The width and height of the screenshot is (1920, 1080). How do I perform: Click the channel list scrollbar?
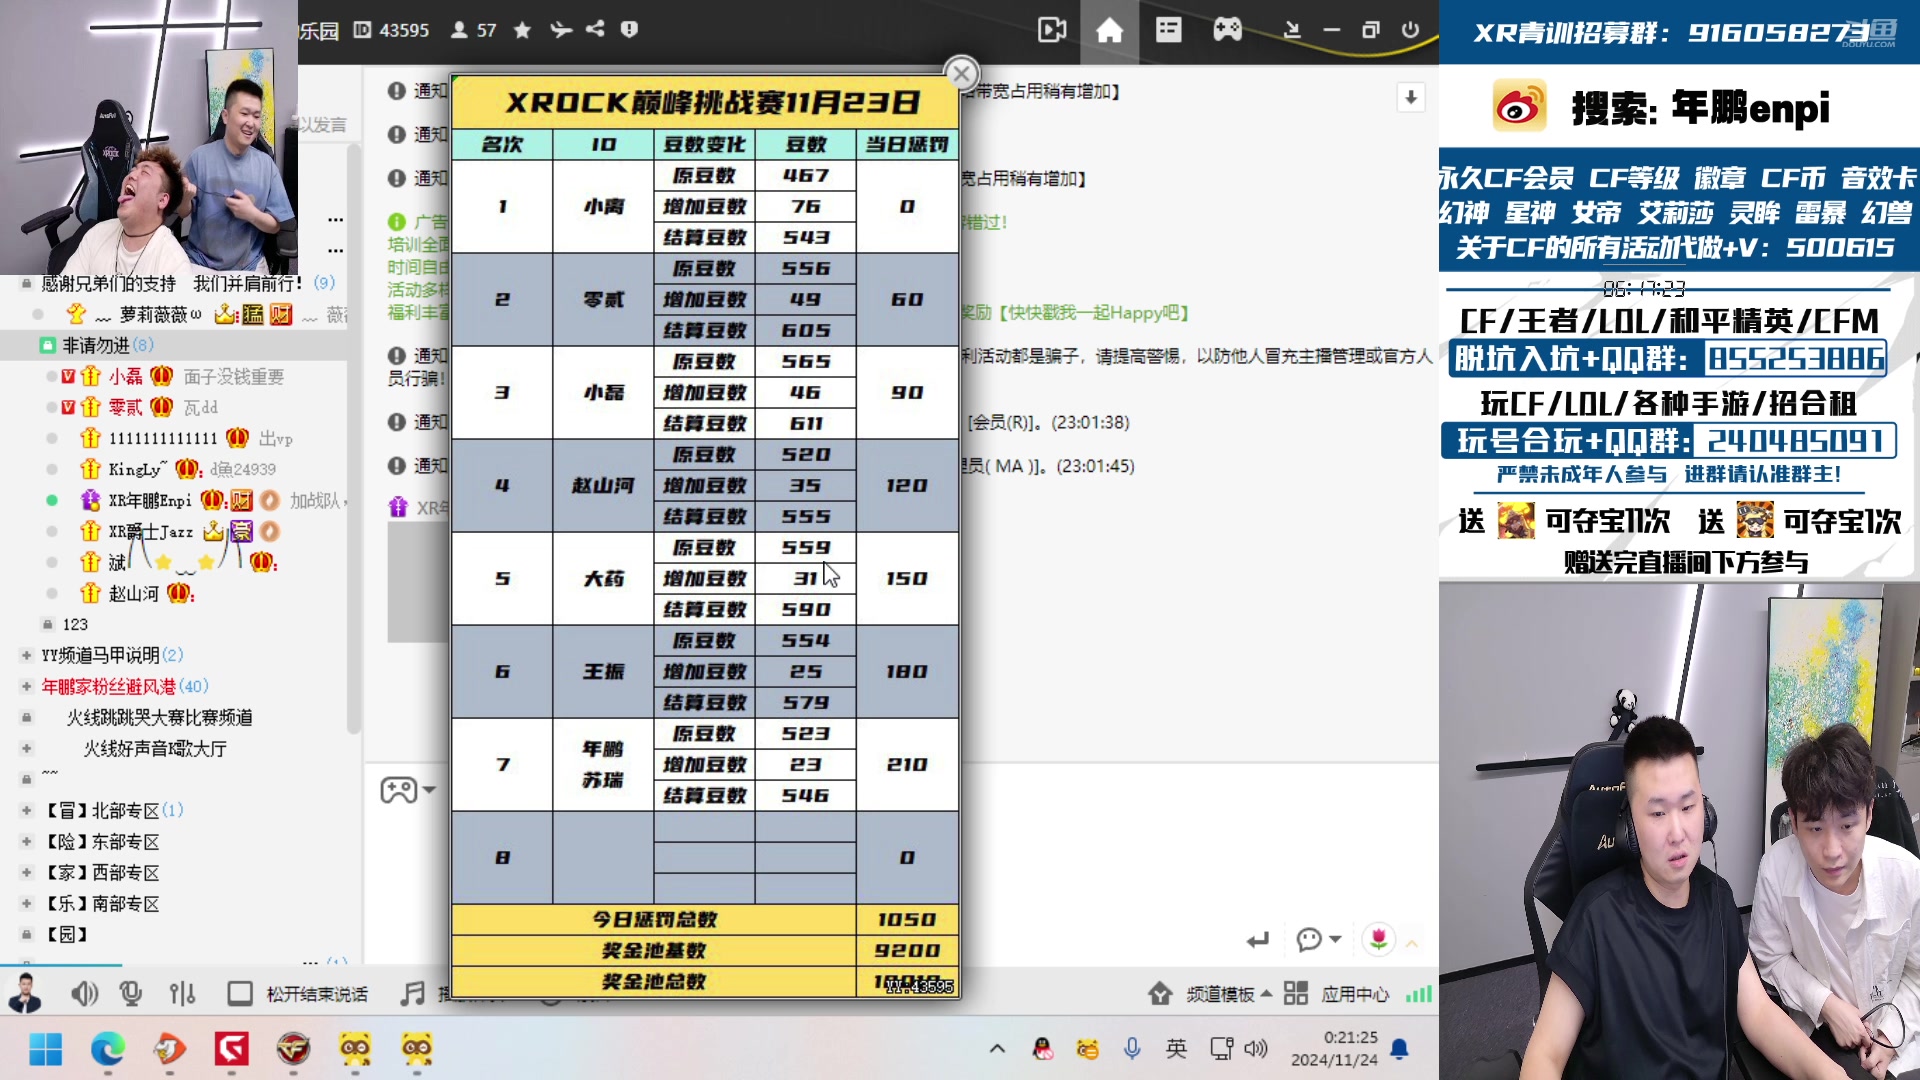tap(353, 440)
